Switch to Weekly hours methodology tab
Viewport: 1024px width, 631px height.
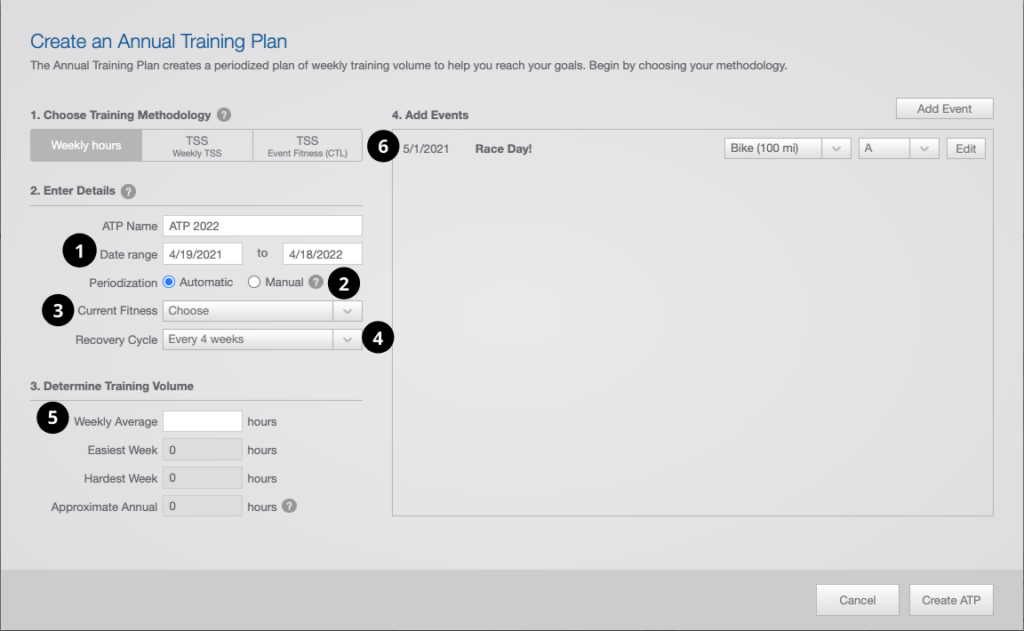(86, 145)
